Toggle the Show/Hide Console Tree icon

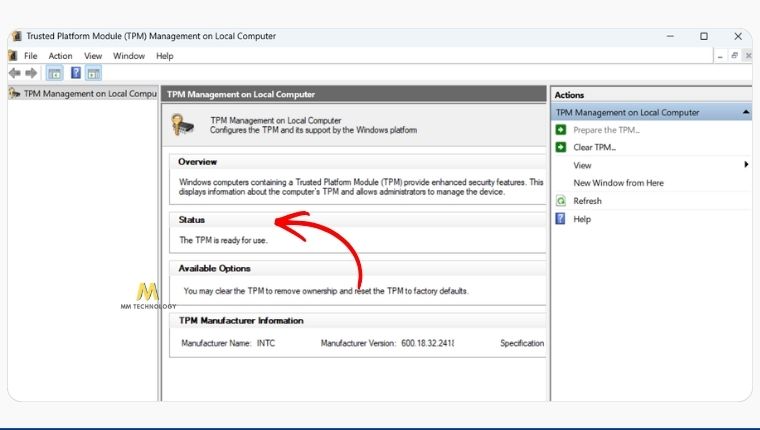click(54, 73)
